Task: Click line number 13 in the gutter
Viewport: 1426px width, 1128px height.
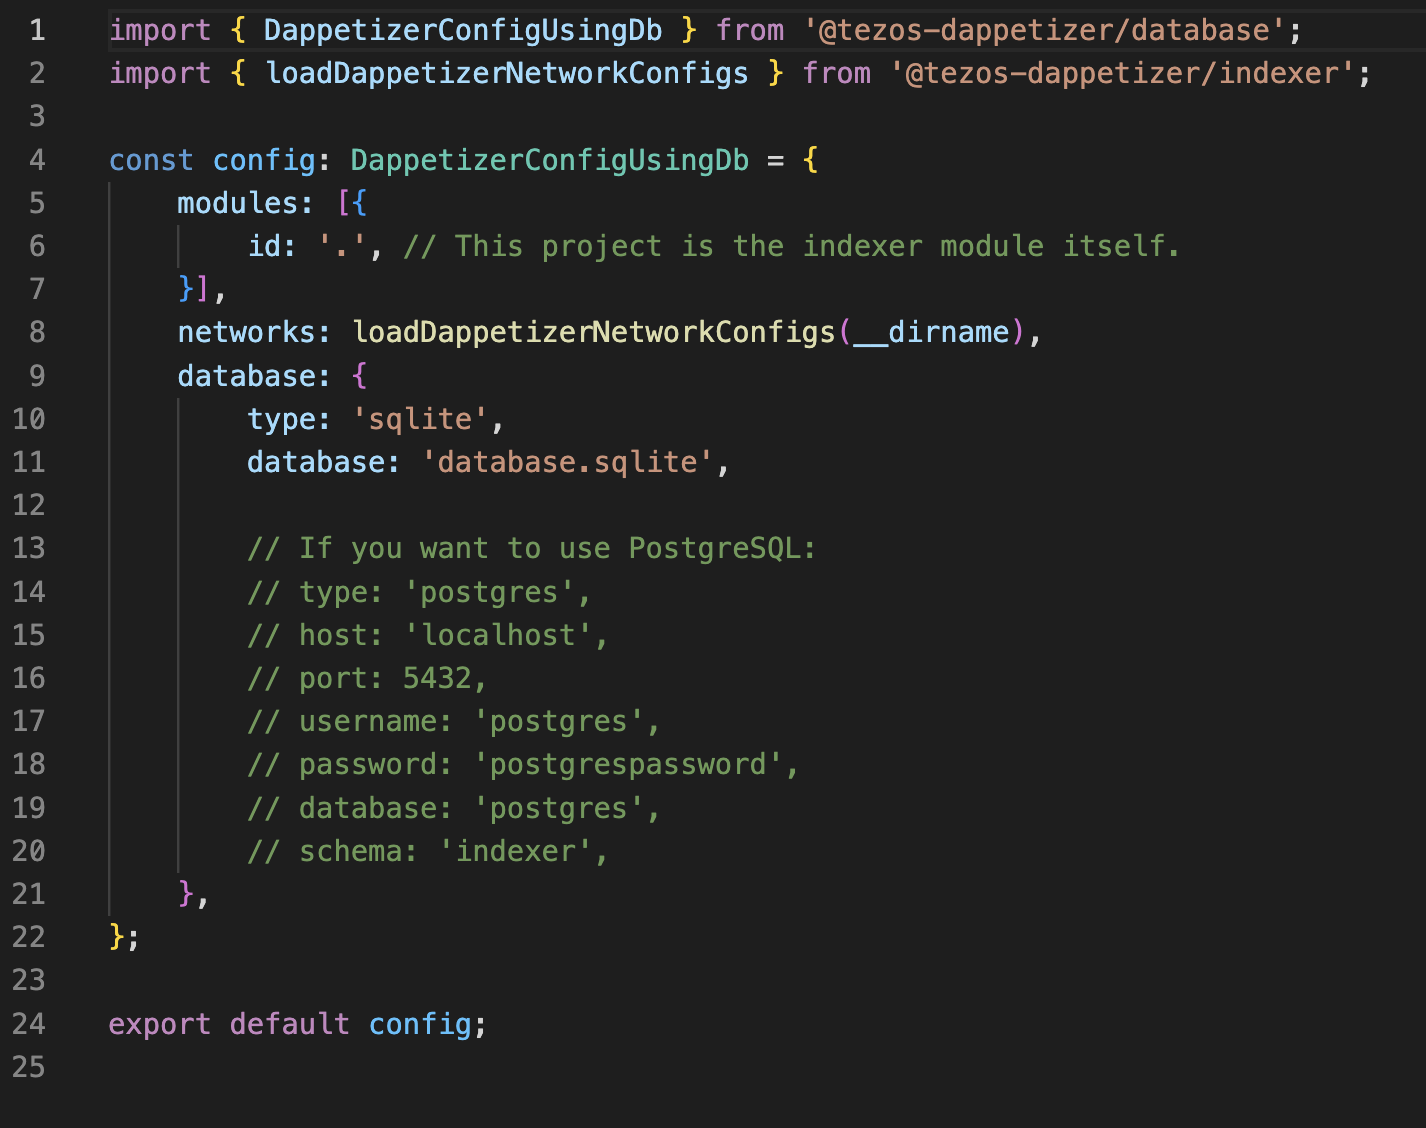Action: click(29, 548)
